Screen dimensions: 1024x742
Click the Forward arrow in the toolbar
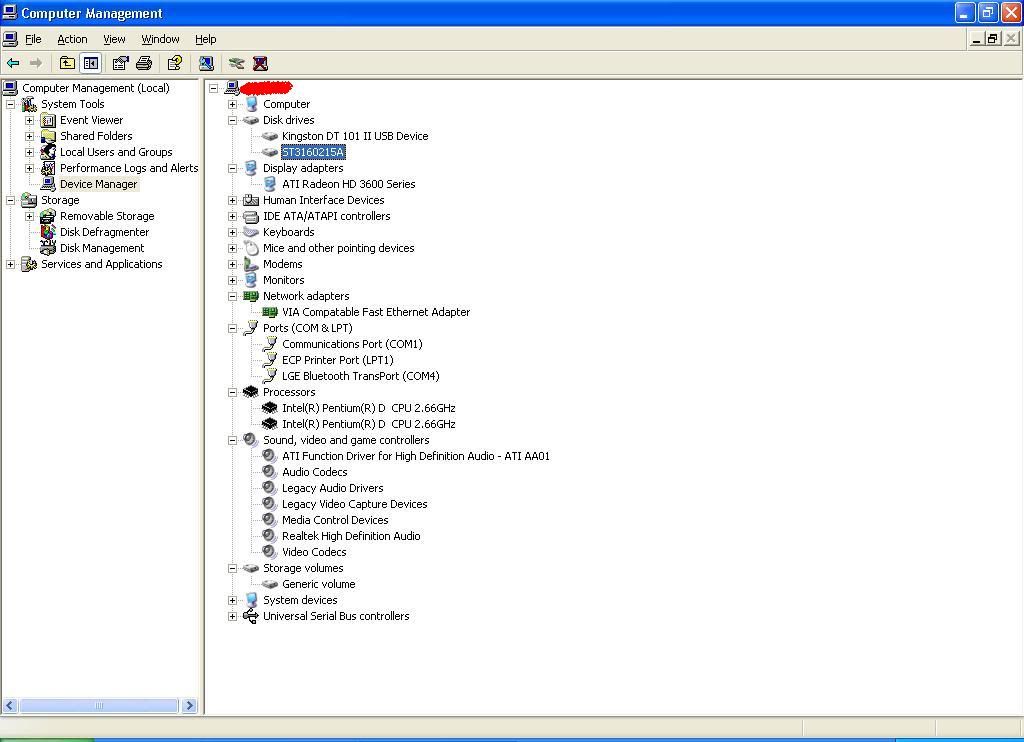pyautogui.click(x=36, y=63)
